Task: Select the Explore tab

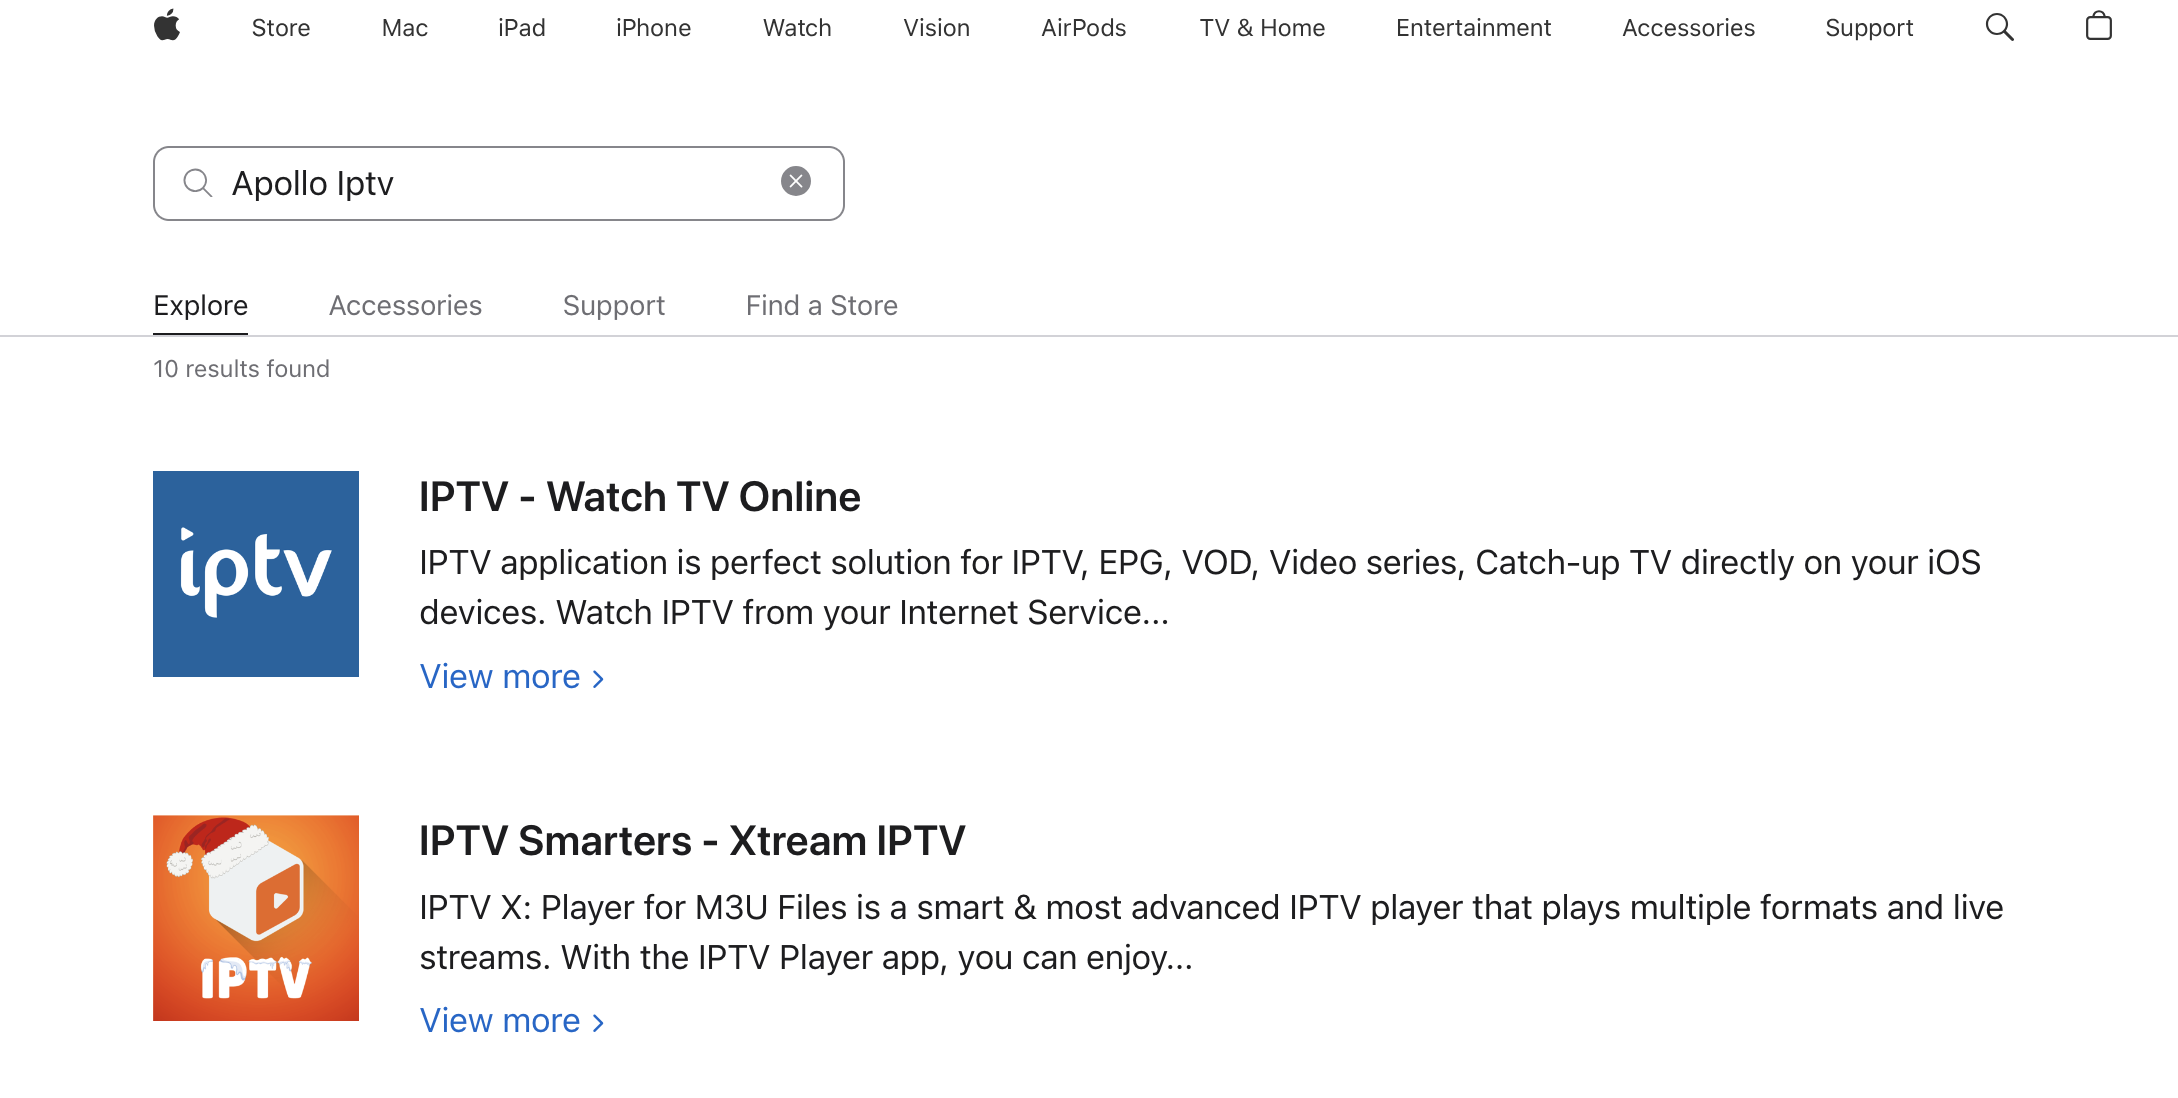Action: [x=201, y=305]
